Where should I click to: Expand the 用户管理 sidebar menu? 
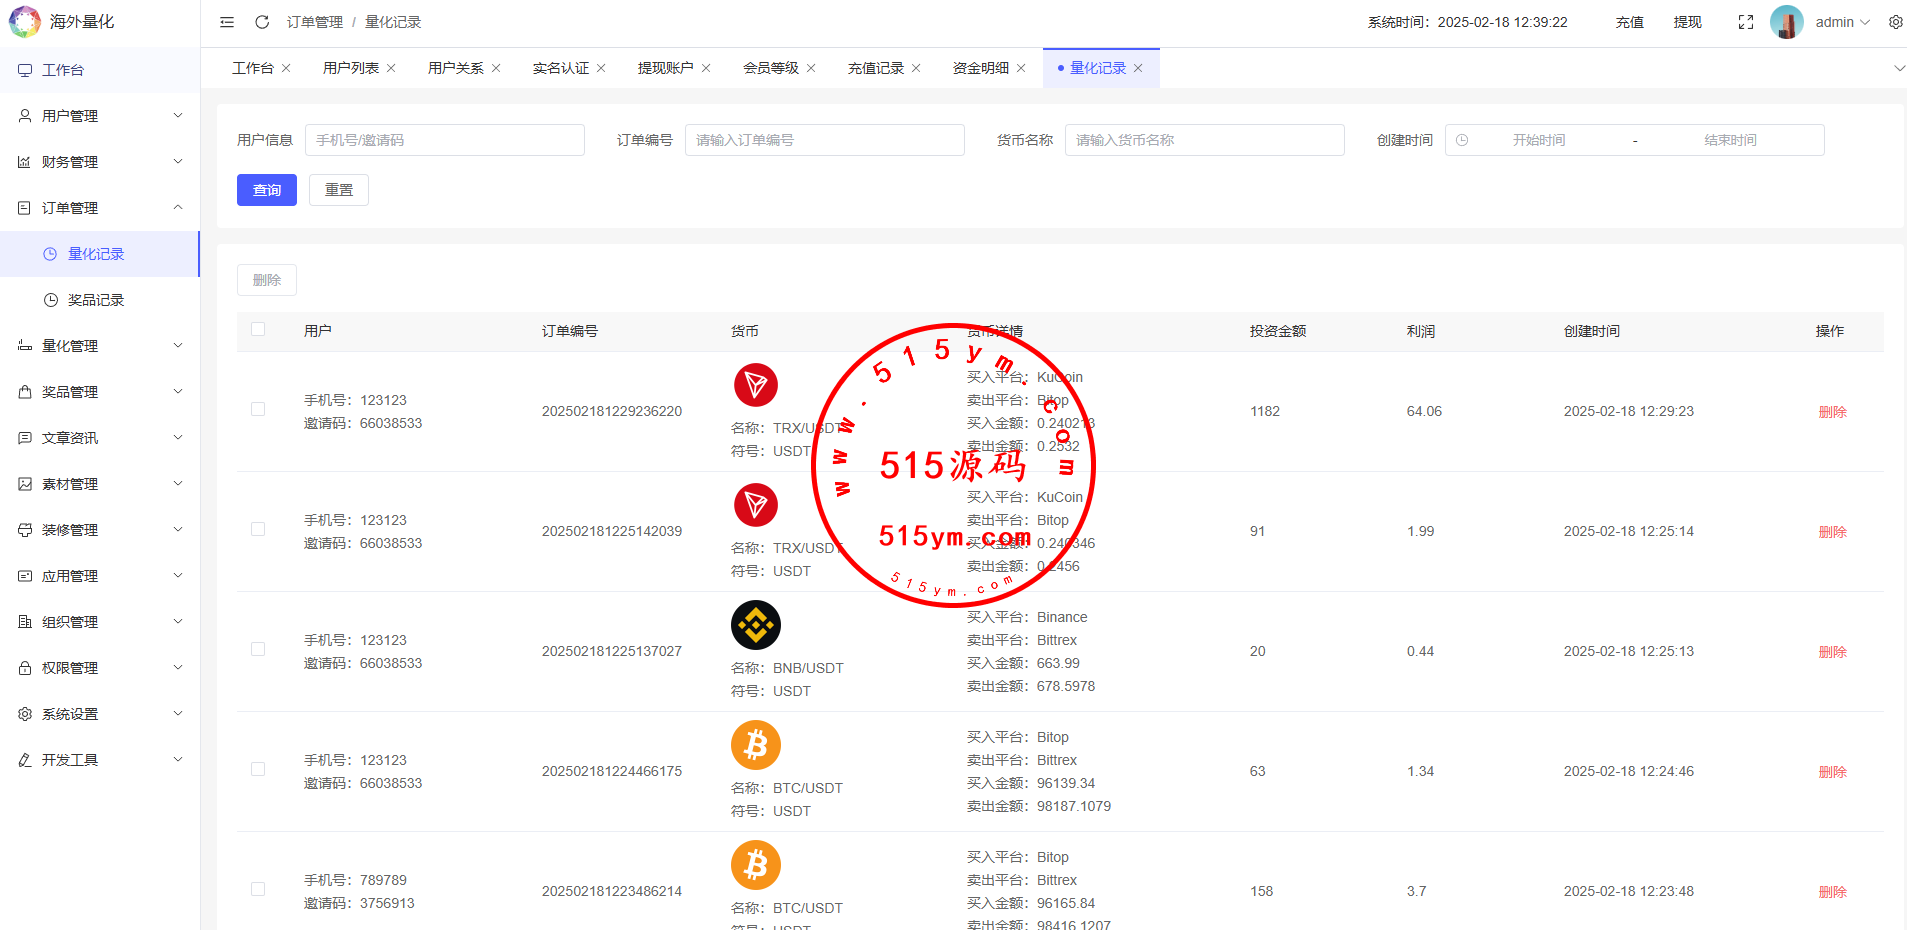pyautogui.click(x=100, y=116)
